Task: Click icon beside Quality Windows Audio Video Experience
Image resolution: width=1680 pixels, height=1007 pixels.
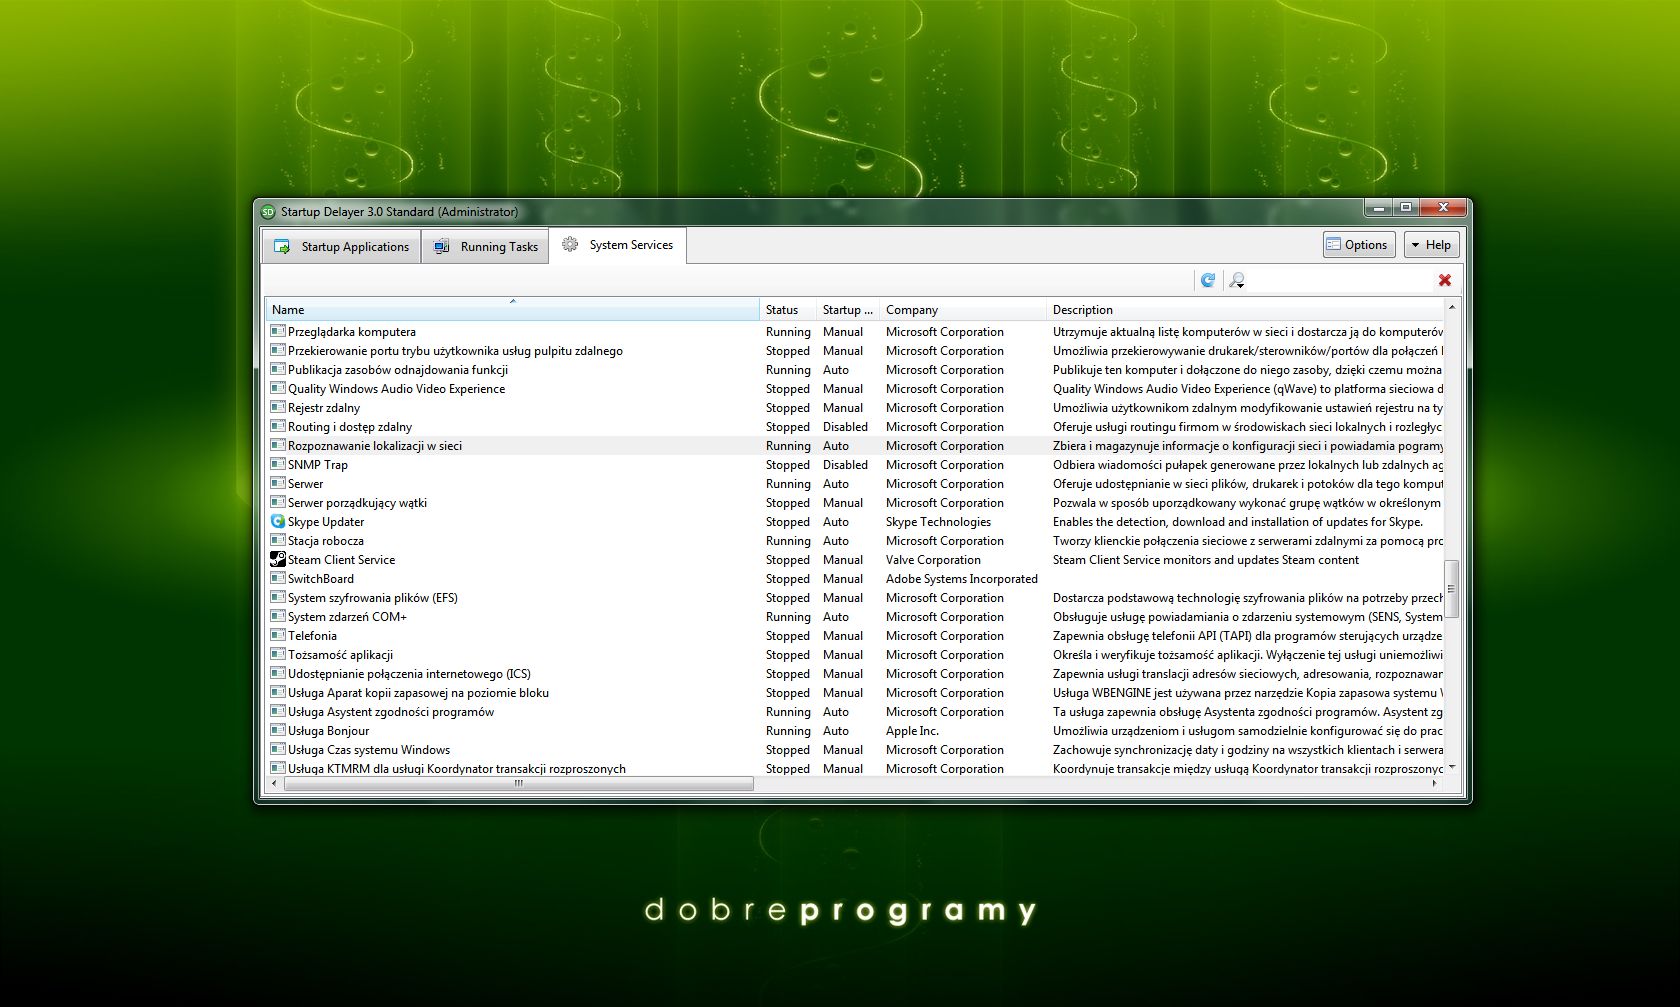Action: (x=278, y=388)
